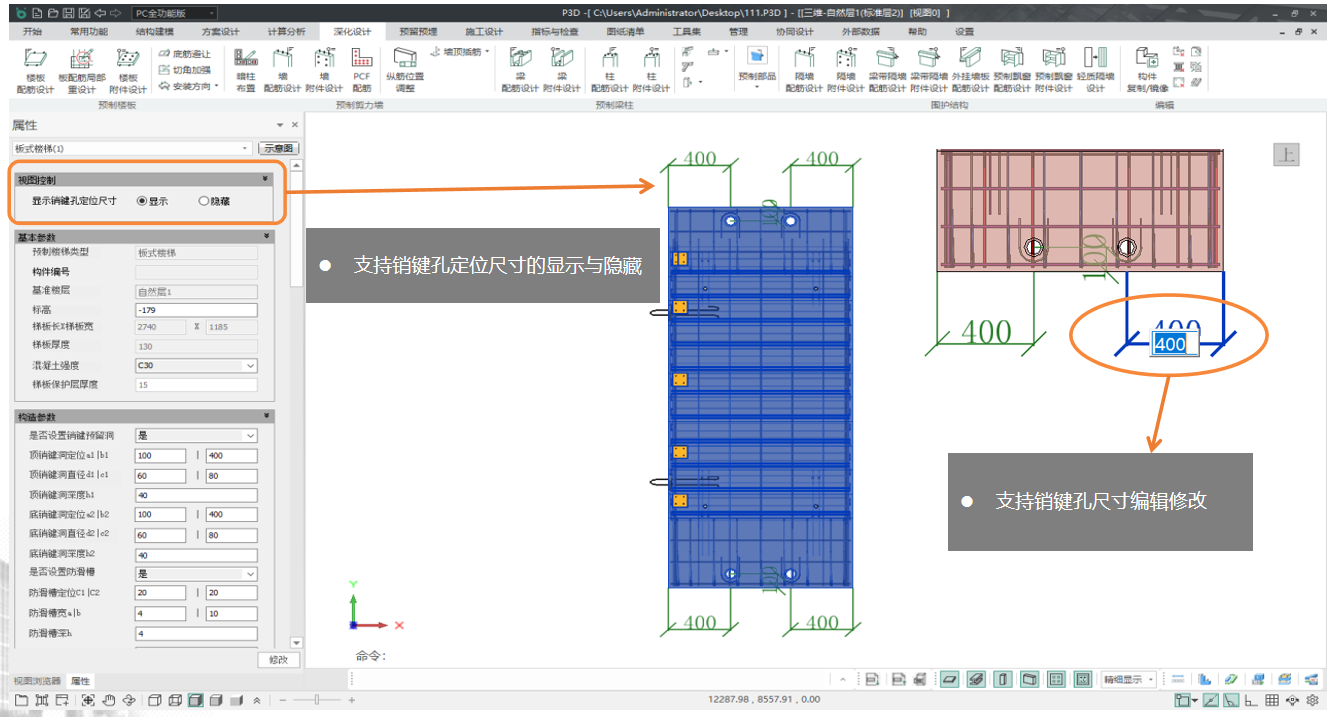Click 构件复制/镜像 icon
Screen dimensions: 1335x717
[1147, 68]
